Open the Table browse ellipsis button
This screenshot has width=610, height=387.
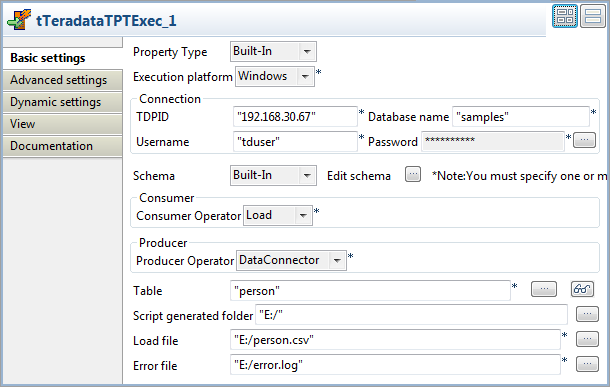coord(544,289)
